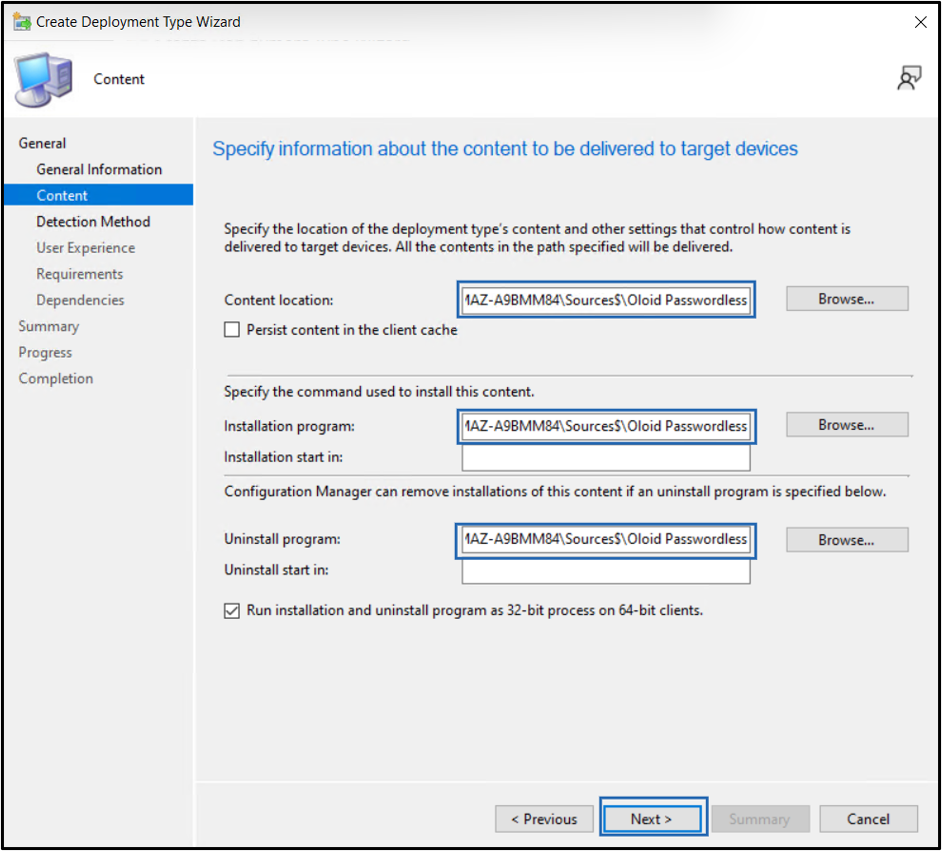Viewport: 942px width, 851px height.
Task: Click the feedback person icon at top right
Action: (x=909, y=78)
